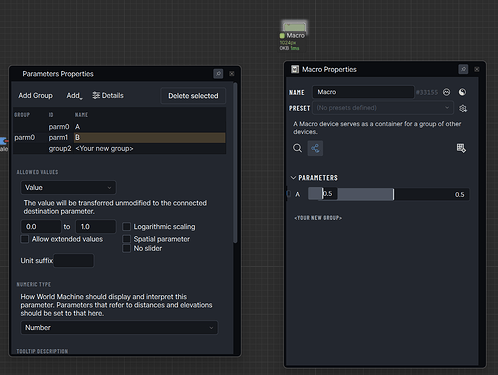This screenshot has width=498, height=375.
Task: Collapse the Parameters section chevron
Action: click(293, 178)
